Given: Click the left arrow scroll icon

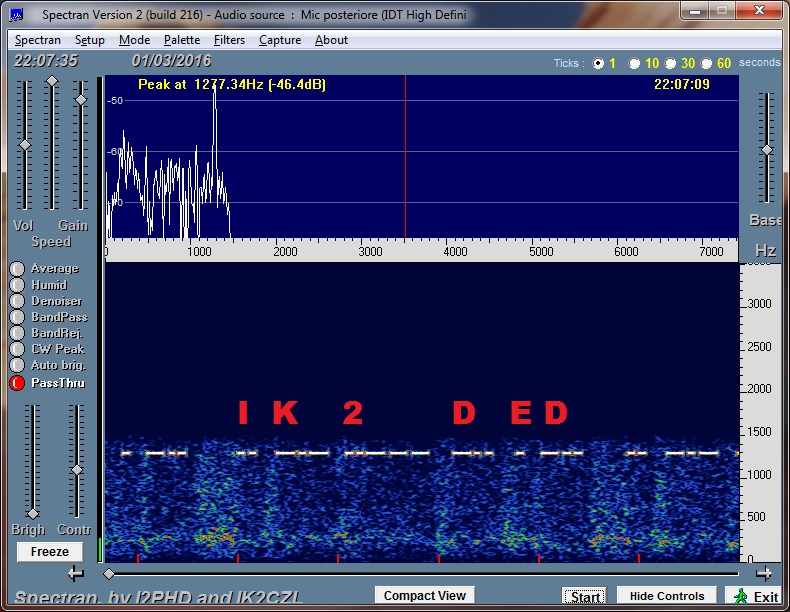Looking at the screenshot, I should click(x=76, y=573).
